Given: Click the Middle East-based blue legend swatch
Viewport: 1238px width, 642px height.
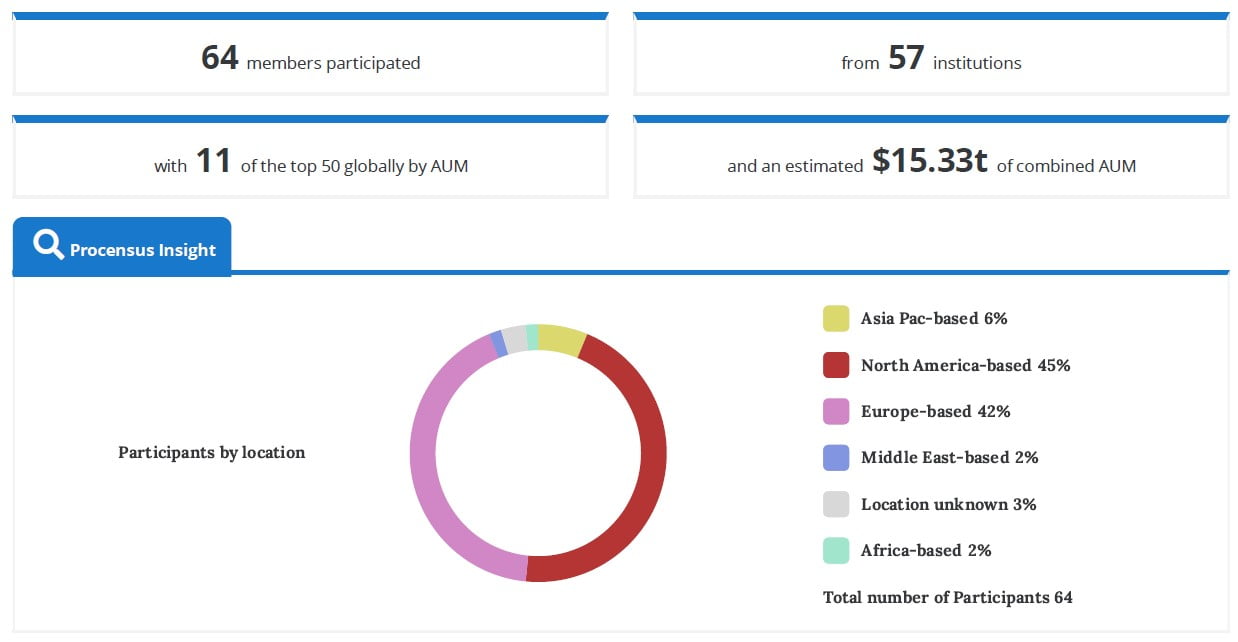Looking at the screenshot, I should coord(836,457).
